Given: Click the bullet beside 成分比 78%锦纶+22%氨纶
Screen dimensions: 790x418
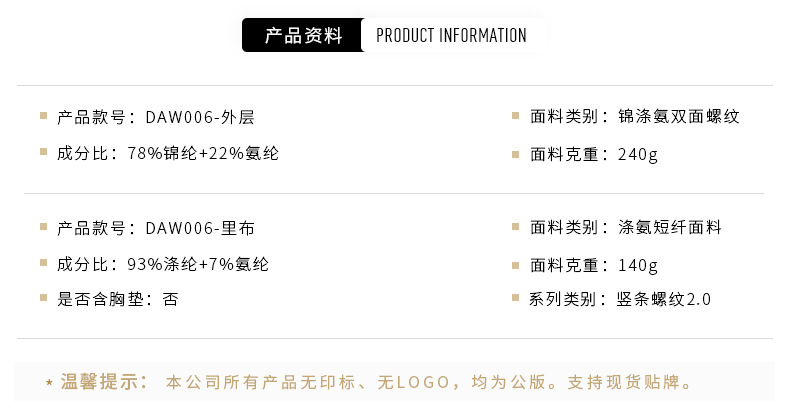Looking at the screenshot, I should point(44,153).
